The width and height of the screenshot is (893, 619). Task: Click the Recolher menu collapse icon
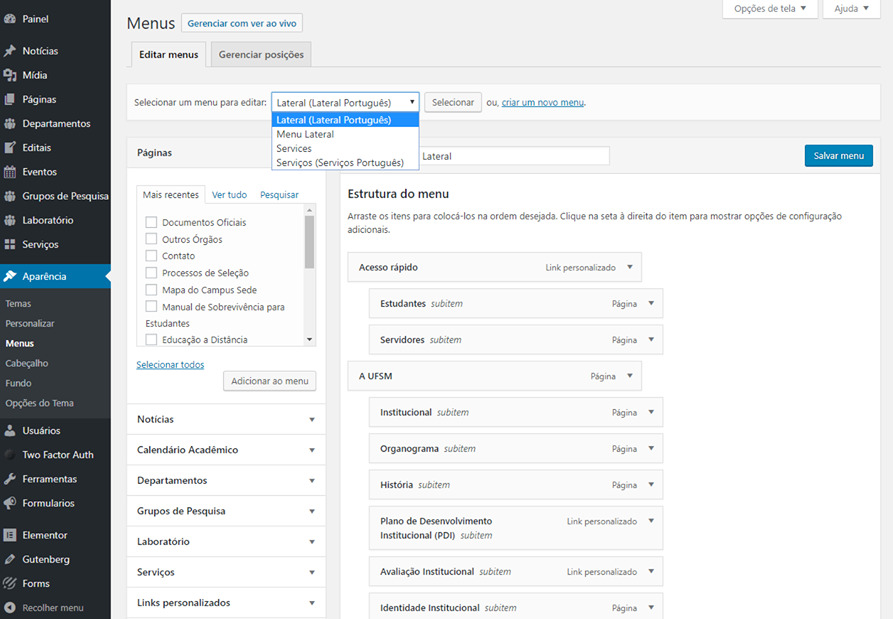click(x=10, y=607)
